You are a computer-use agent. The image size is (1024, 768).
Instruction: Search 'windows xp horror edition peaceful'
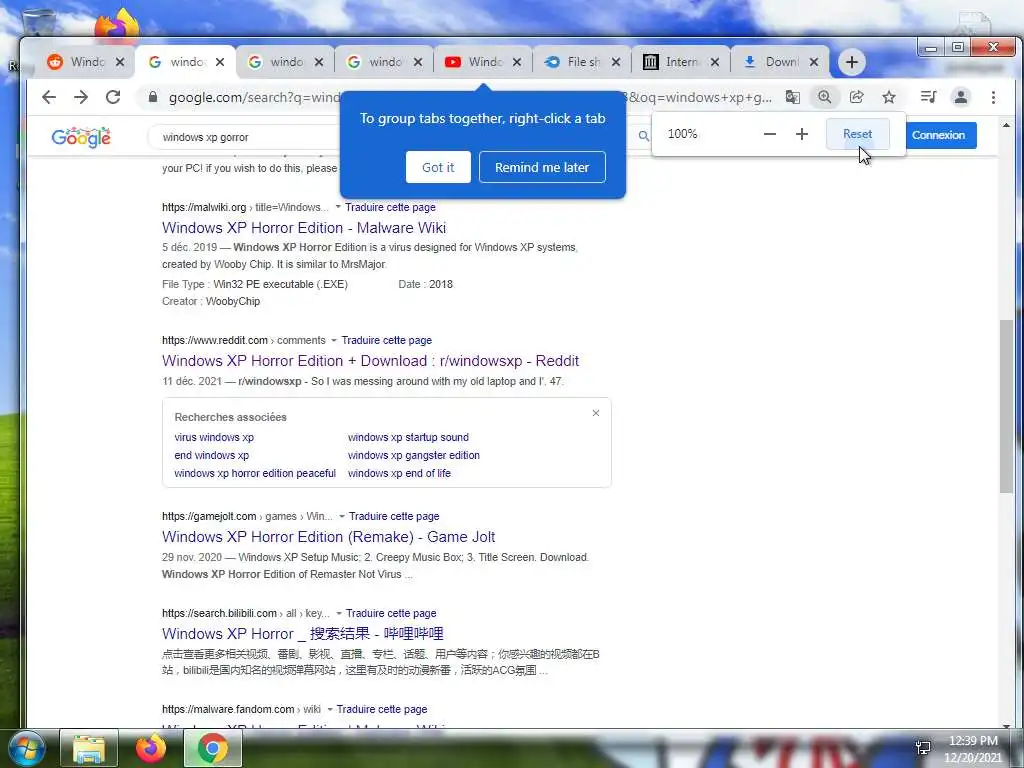click(x=255, y=473)
